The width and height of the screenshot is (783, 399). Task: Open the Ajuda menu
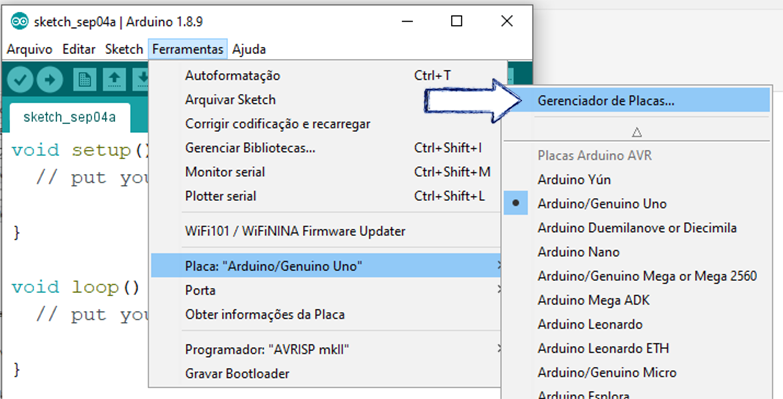point(249,49)
